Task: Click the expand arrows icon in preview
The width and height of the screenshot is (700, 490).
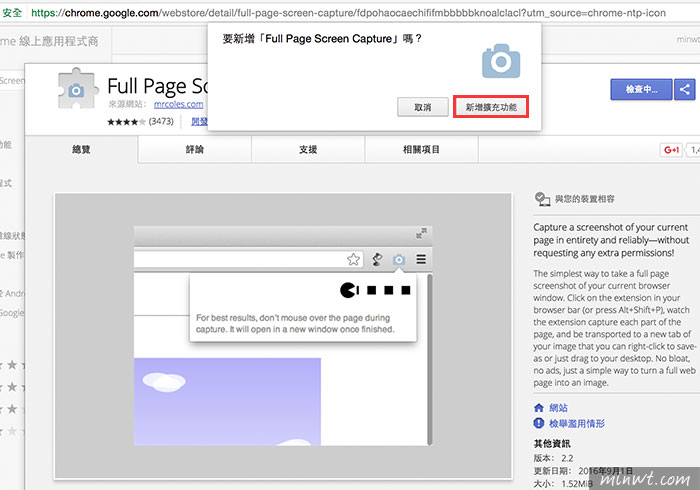Action: (421, 233)
